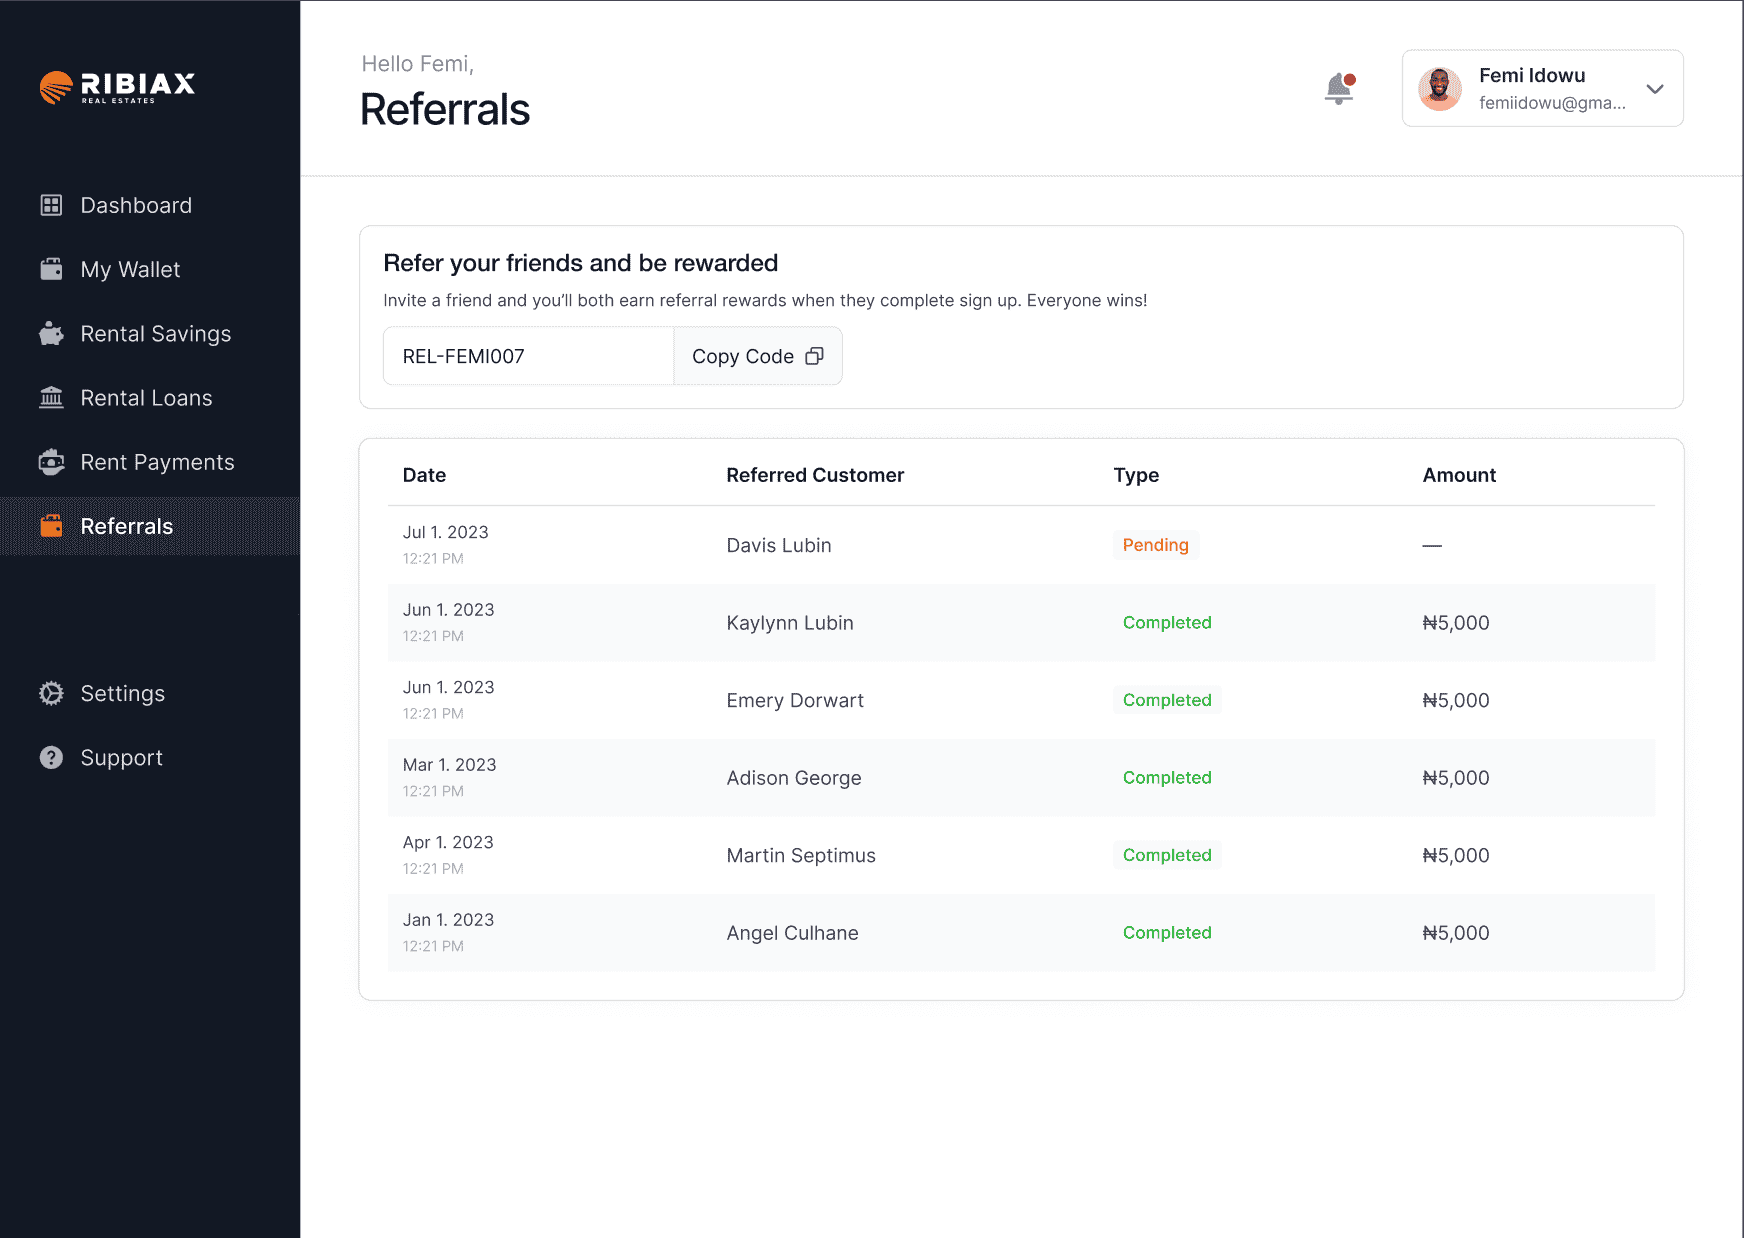This screenshot has height=1238, width=1744.
Task: Click the ₦5,000 amount for Emery Dorwart
Action: click(x=1456, y=700)
